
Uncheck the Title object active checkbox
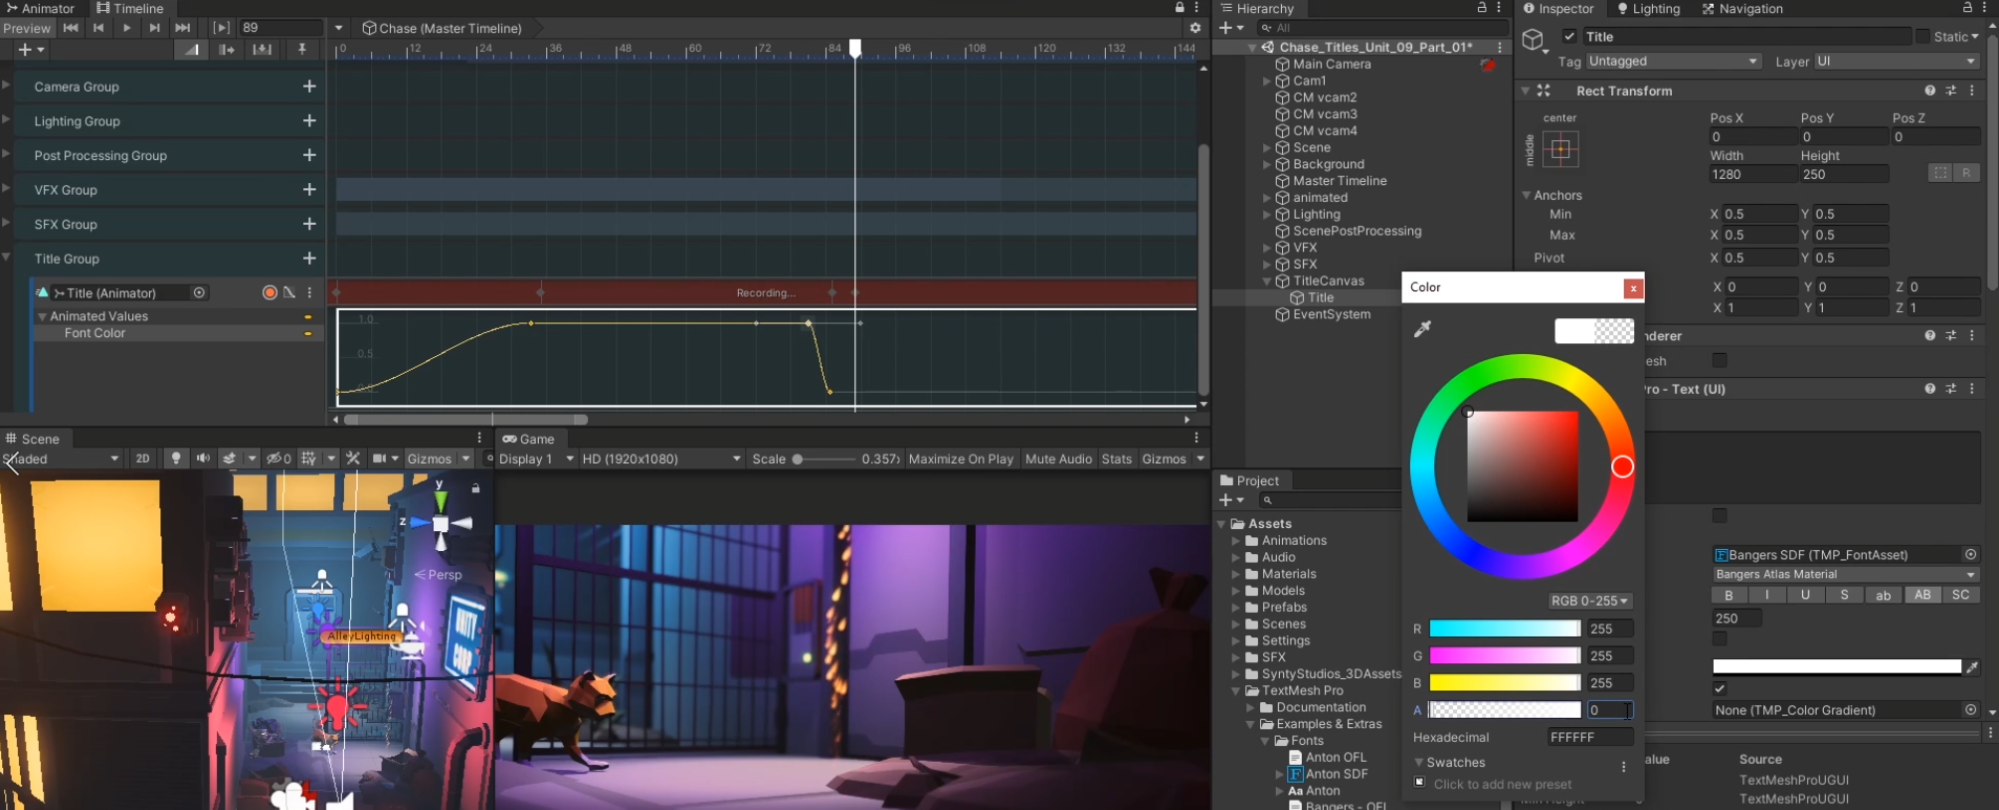pos(1569,37)
